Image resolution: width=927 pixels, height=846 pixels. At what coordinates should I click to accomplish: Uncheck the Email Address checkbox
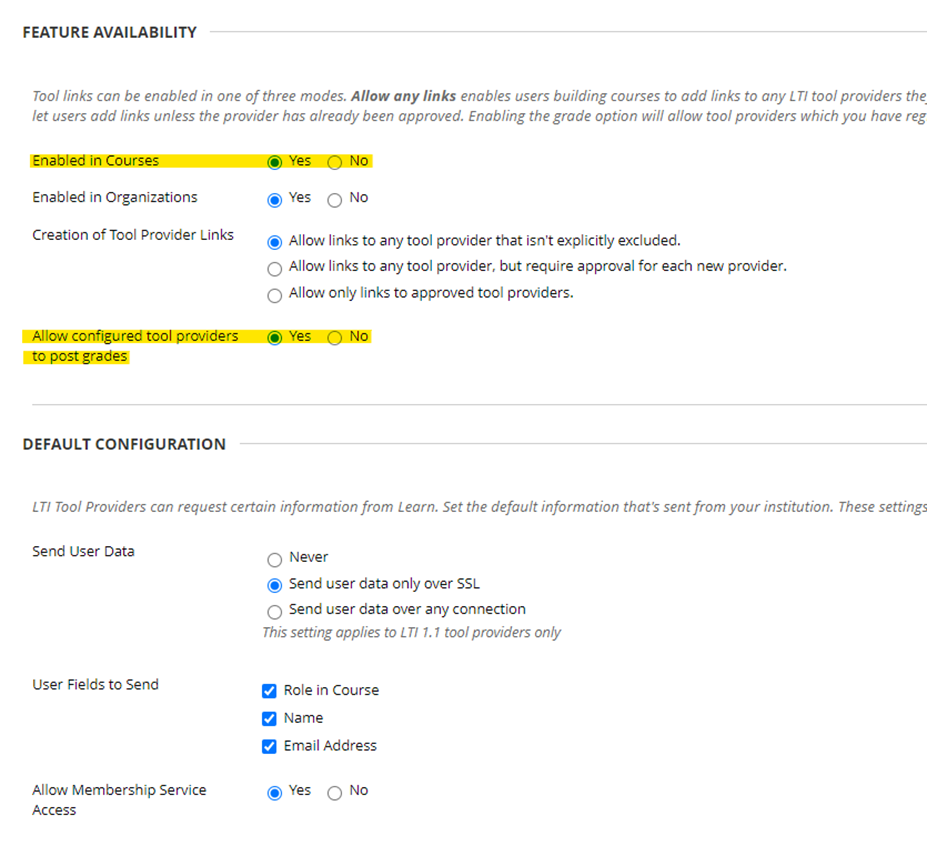click(x=269, y=746)
